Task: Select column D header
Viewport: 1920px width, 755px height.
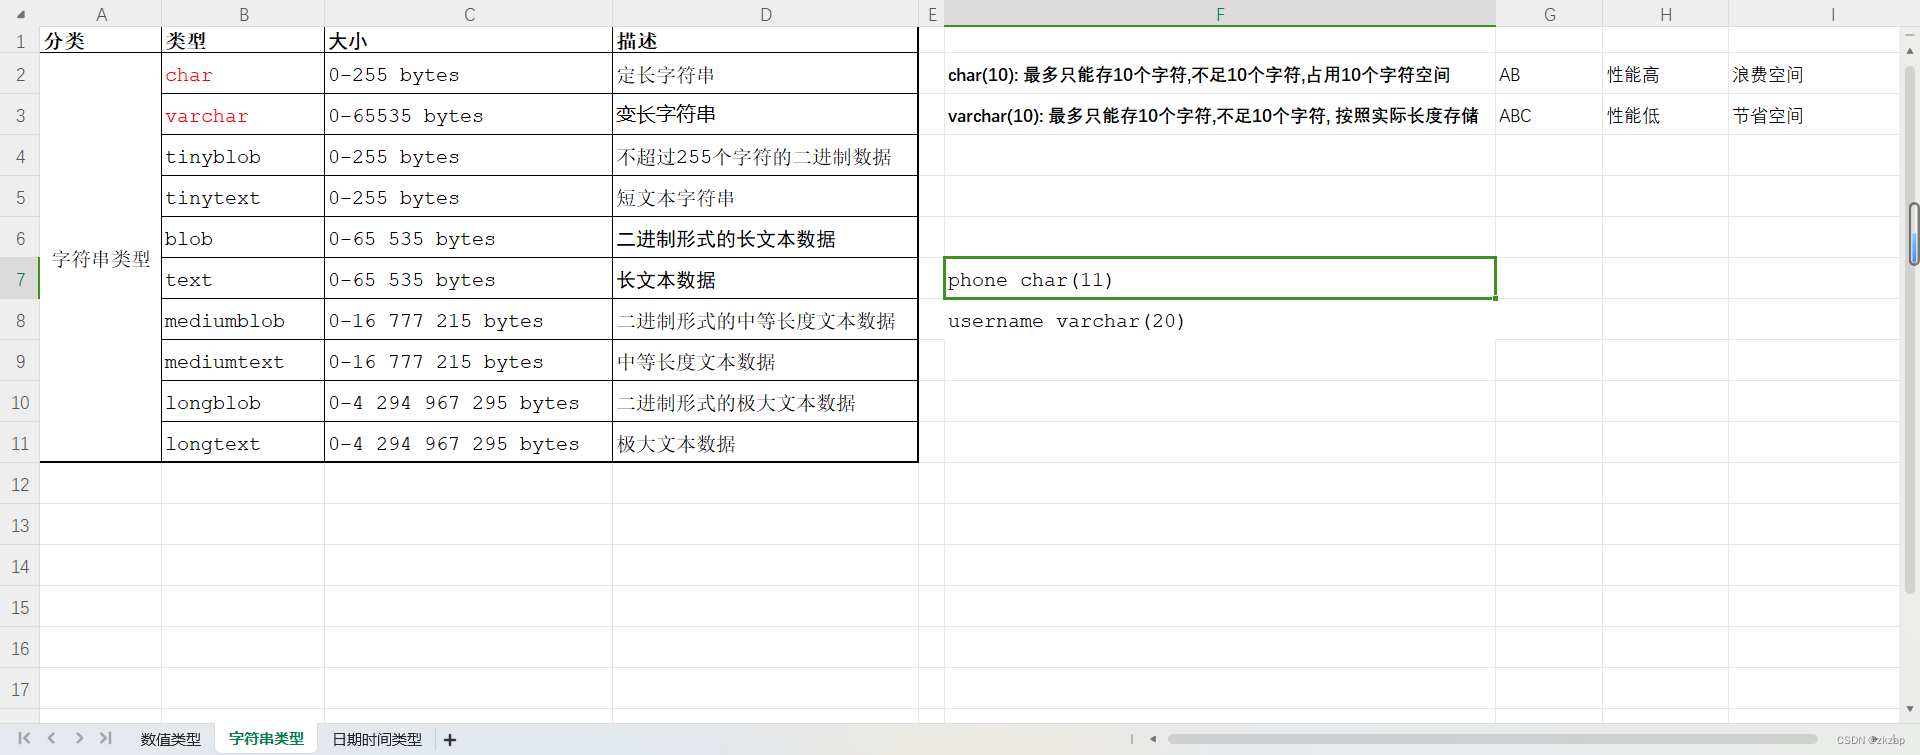Action: click(x=765, y=14)
